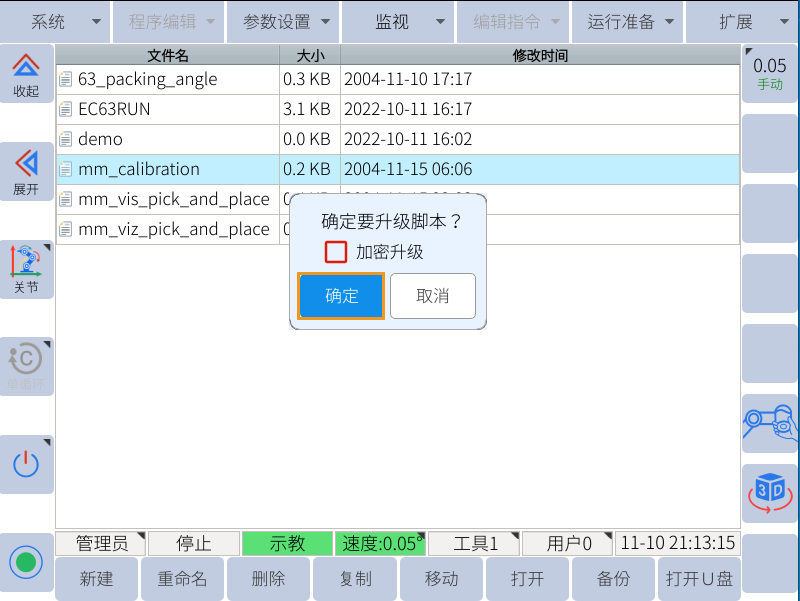Open the 用户0 user coordinate selector

click(x=567, y=543)
